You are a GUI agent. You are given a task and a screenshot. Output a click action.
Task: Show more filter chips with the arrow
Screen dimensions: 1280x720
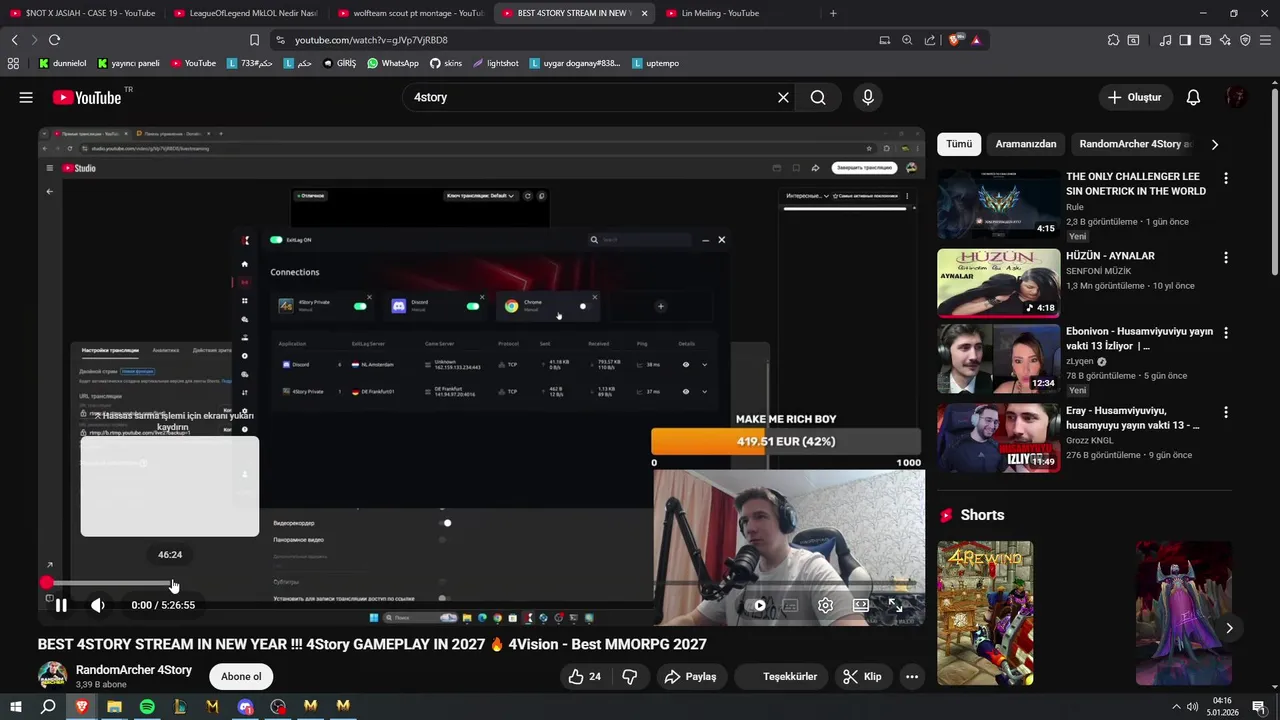click(1215, 144)
